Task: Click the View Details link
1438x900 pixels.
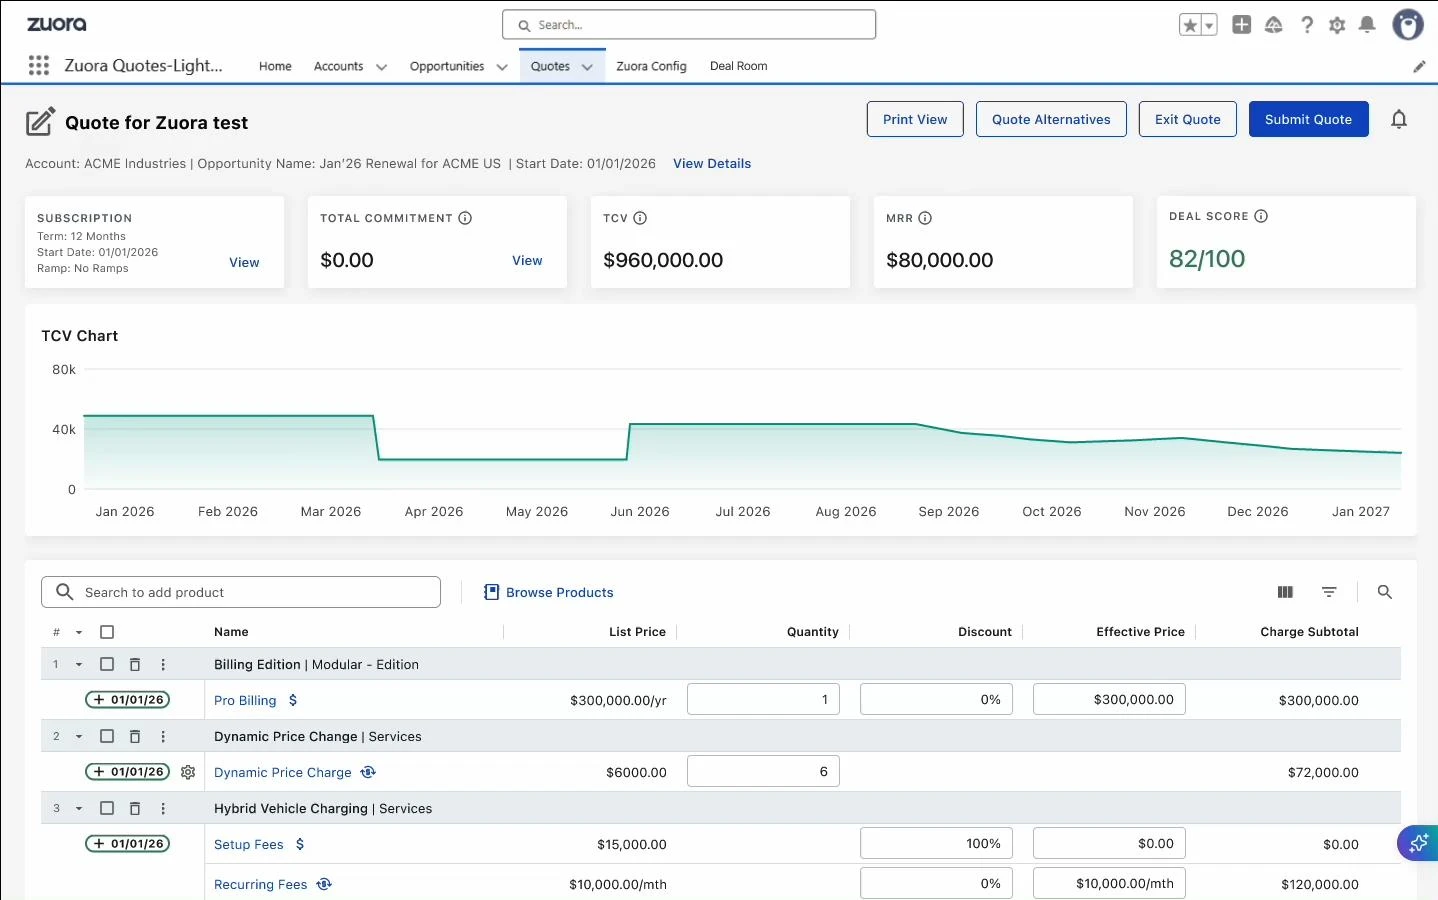Action: (x=712, y=164)
